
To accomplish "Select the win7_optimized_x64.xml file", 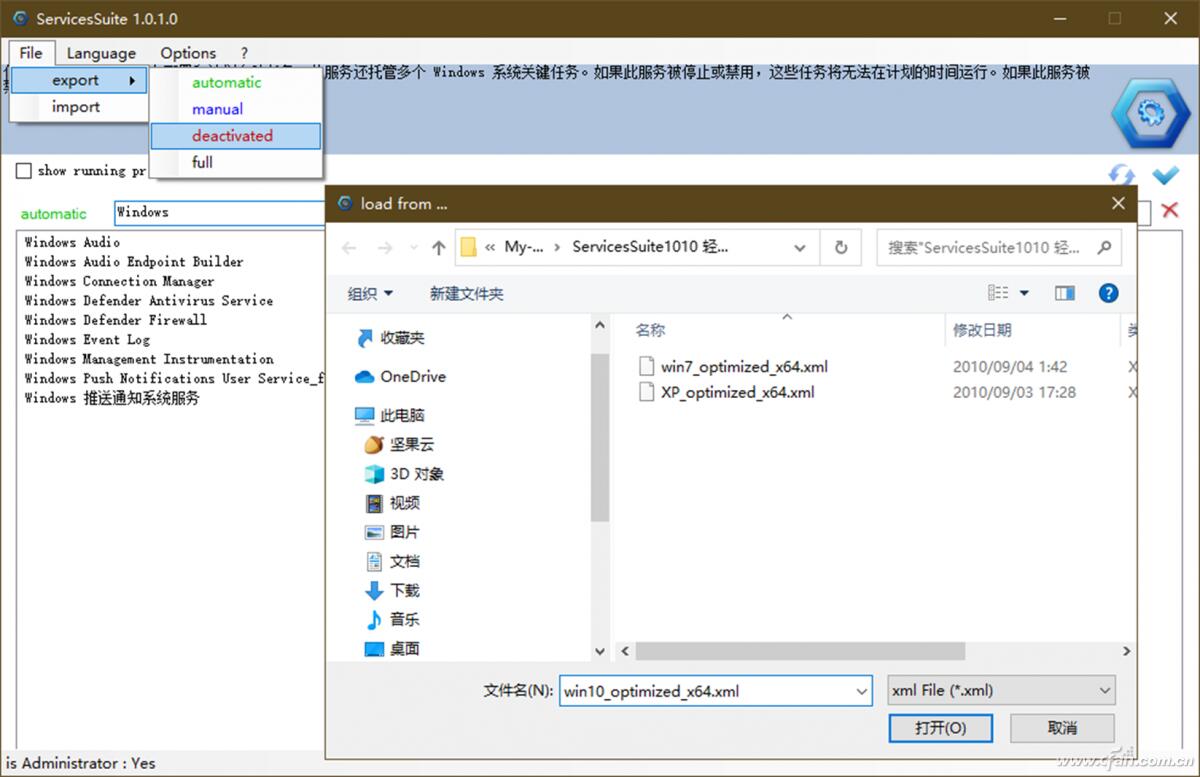I will [743, 367].
